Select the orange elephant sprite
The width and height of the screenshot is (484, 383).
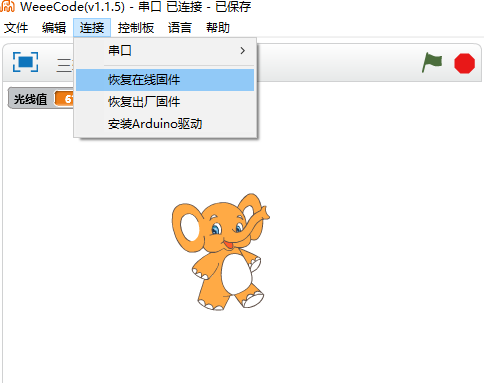click(x=221, y=252)
